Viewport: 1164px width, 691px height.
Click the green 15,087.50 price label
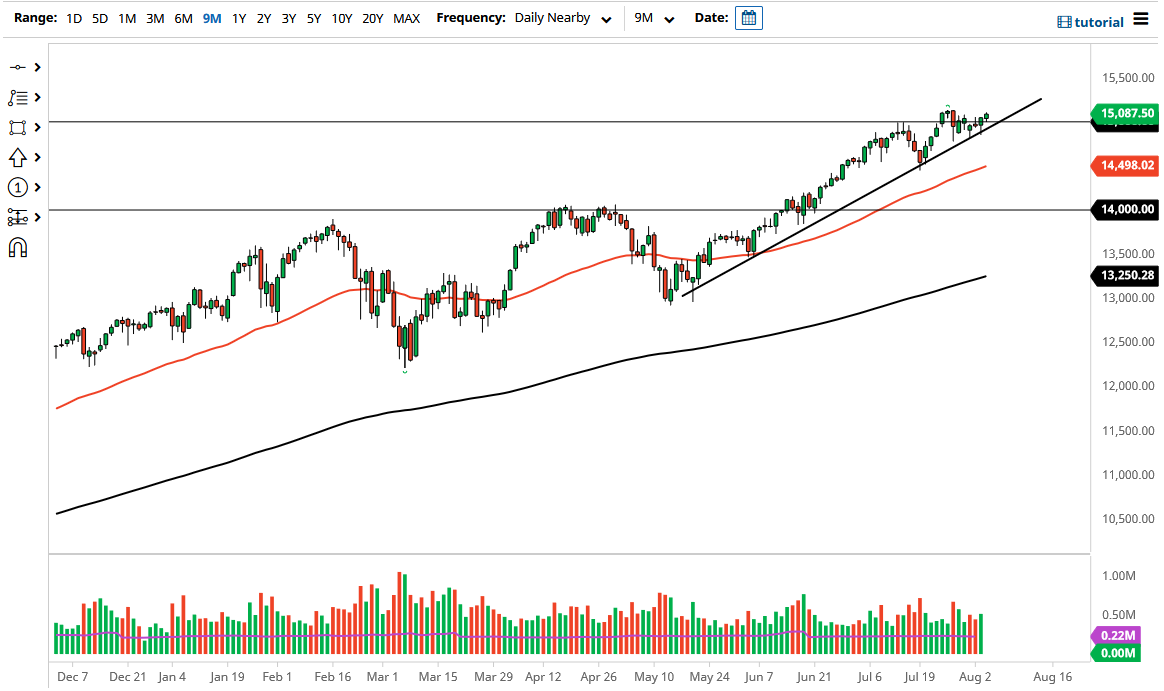coord(1125,114)
